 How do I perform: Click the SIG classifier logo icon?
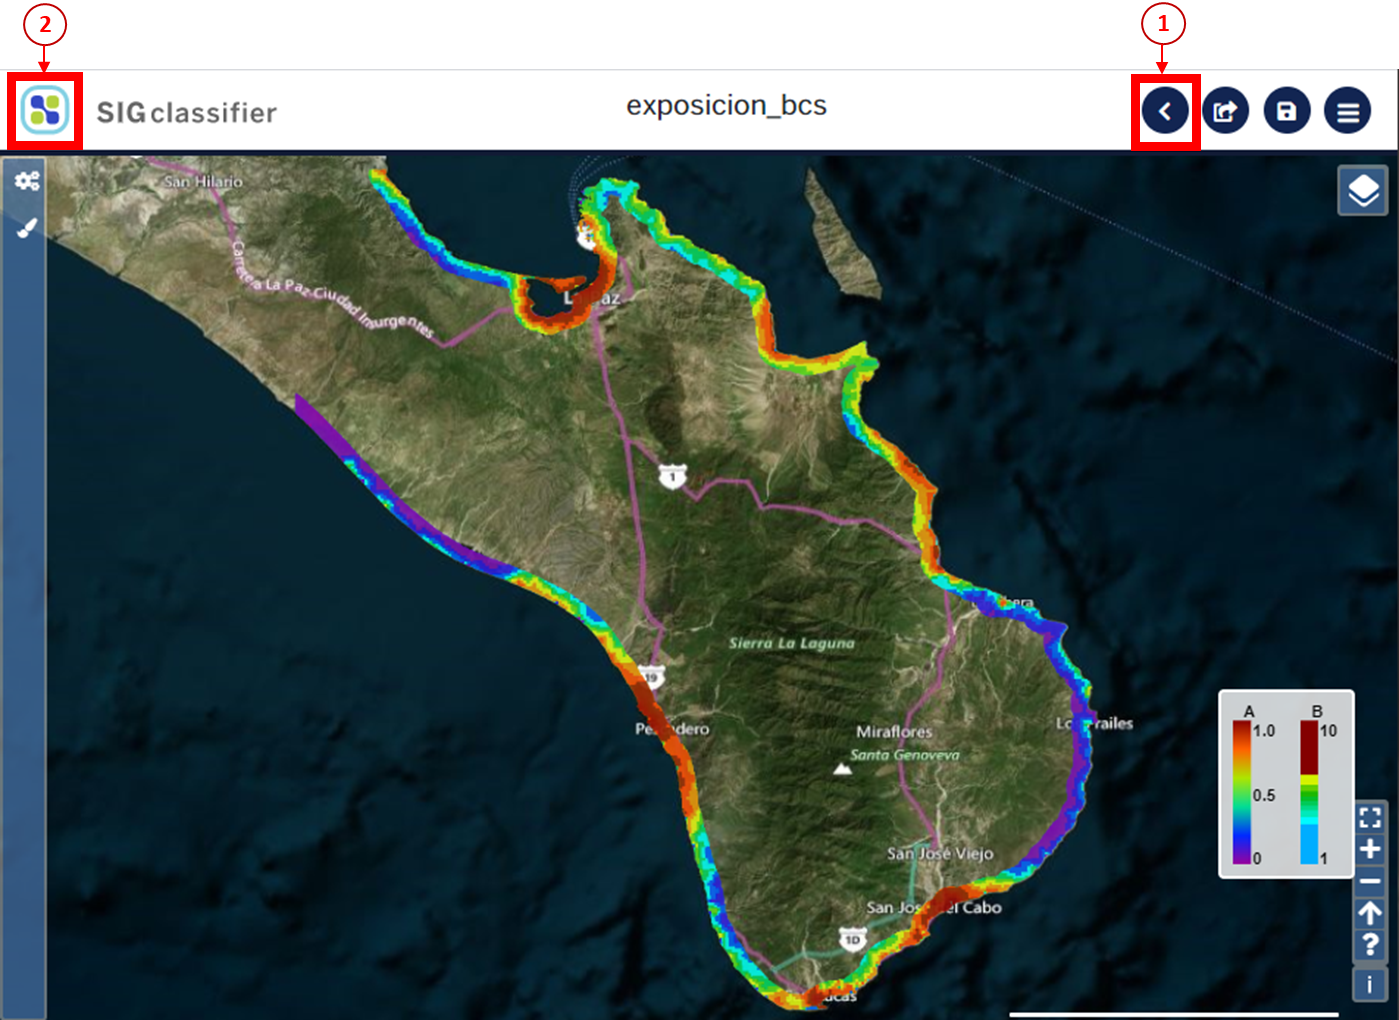[45, 110]
